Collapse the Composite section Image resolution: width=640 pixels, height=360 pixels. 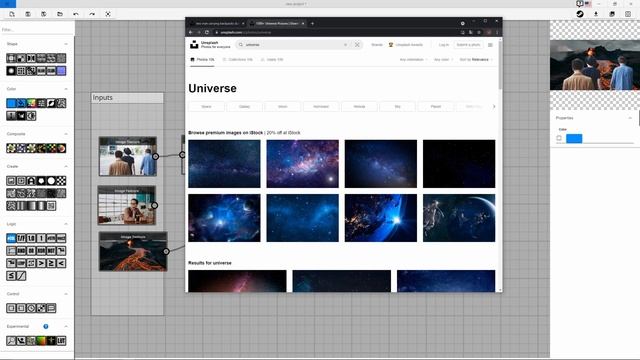pyautogui.click(x=66, y=134)
